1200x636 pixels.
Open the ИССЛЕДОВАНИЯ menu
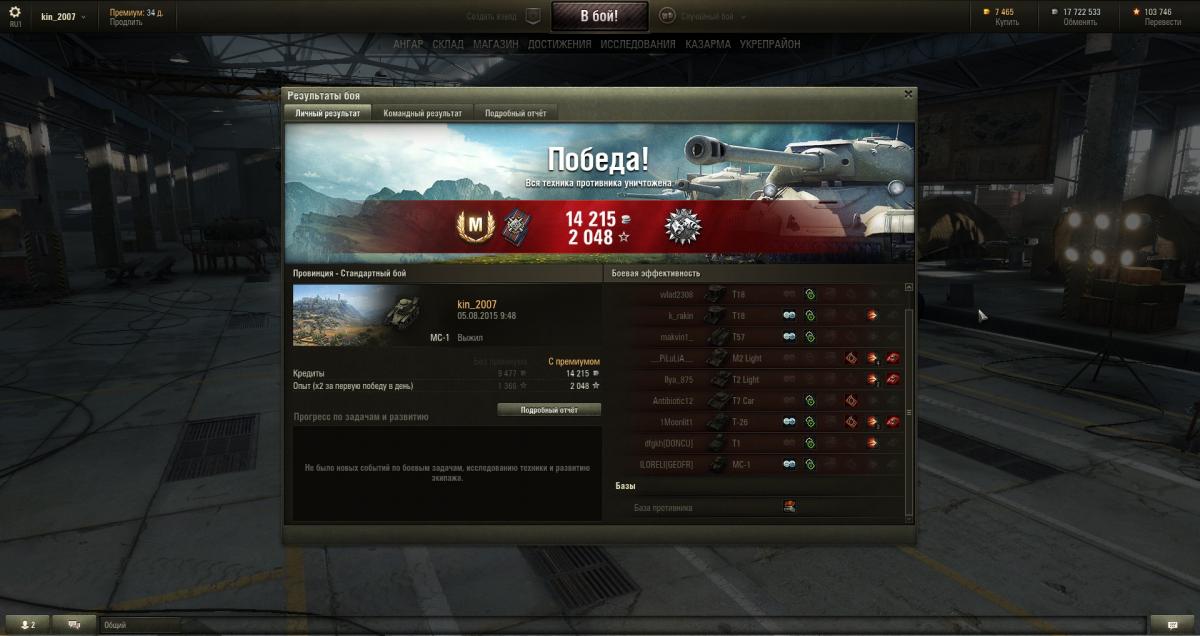tap(638, 44)
